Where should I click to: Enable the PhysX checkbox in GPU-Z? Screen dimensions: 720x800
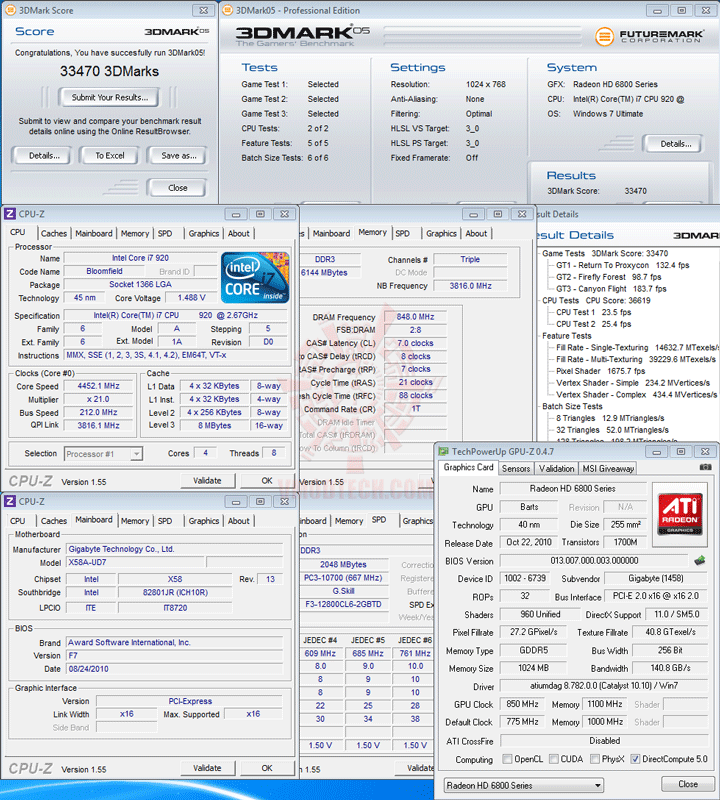click(594, 759)
